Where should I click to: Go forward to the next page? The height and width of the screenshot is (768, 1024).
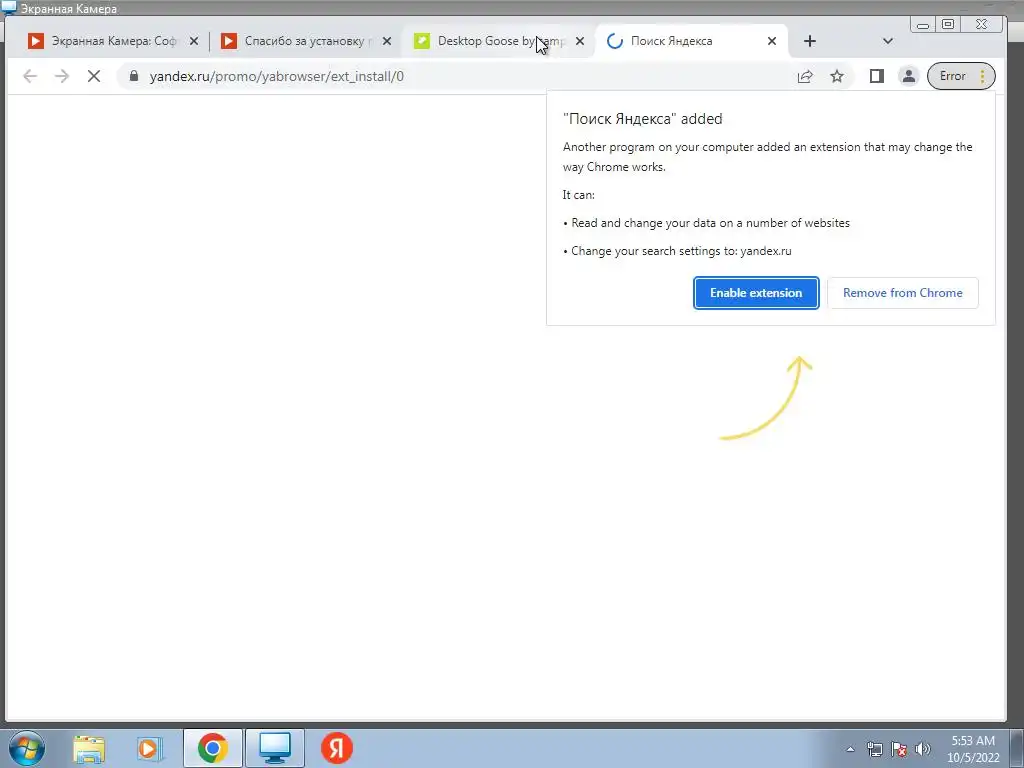click(62, 76)
